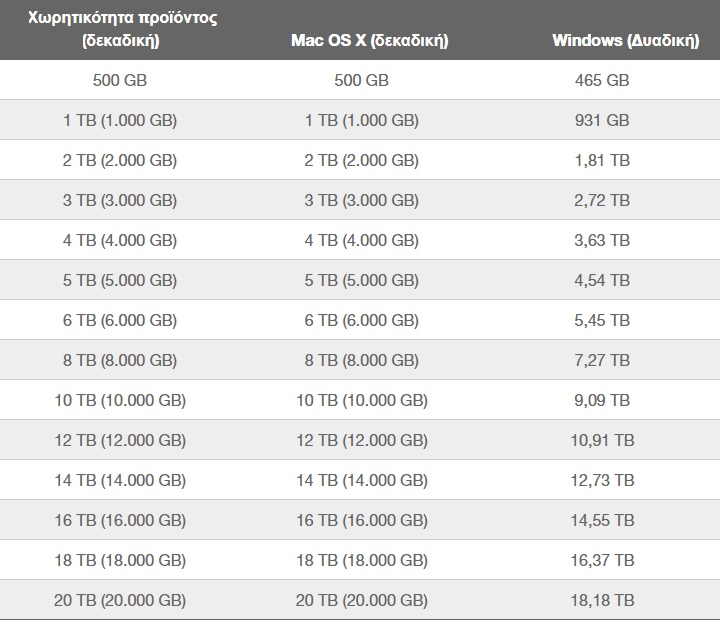Click 6 TB (6.000 GB) under Mac OS X
The height and width of the screenshot is (620, 720).
361,320
